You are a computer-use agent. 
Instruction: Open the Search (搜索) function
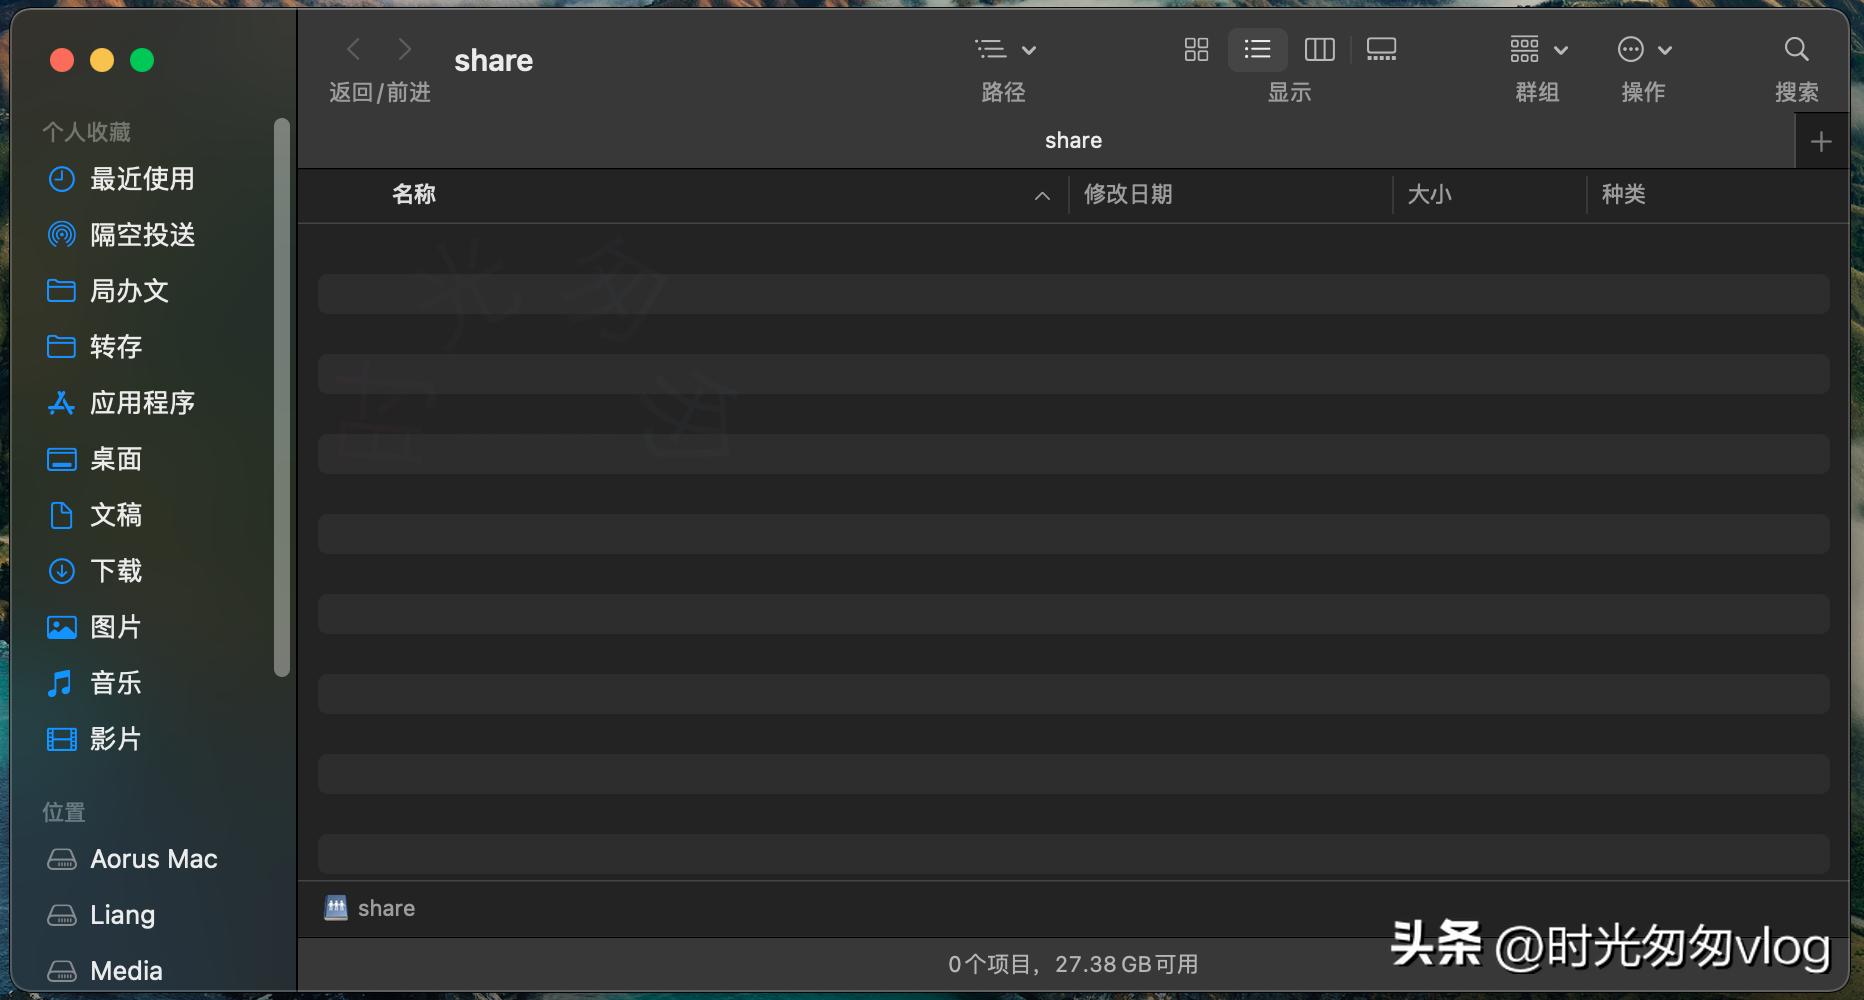click(1796, 49)
